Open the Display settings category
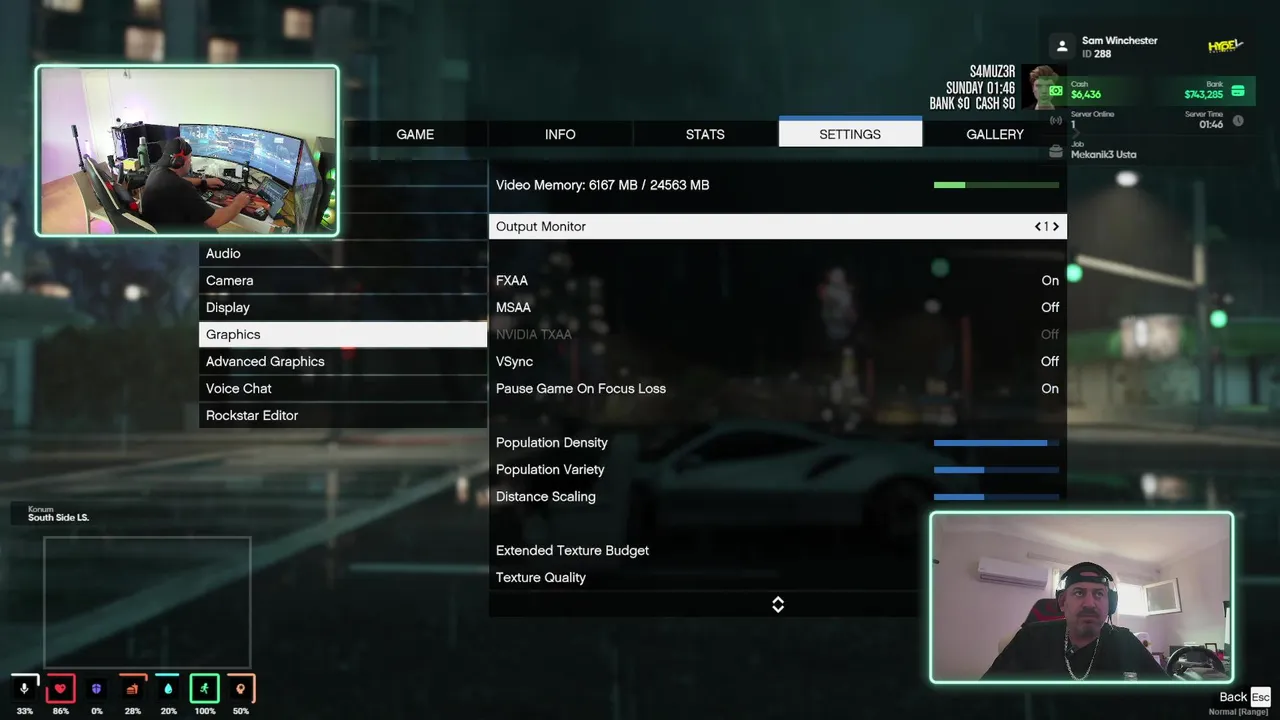This screenshot has height=720, width=1280. point(343,308)
